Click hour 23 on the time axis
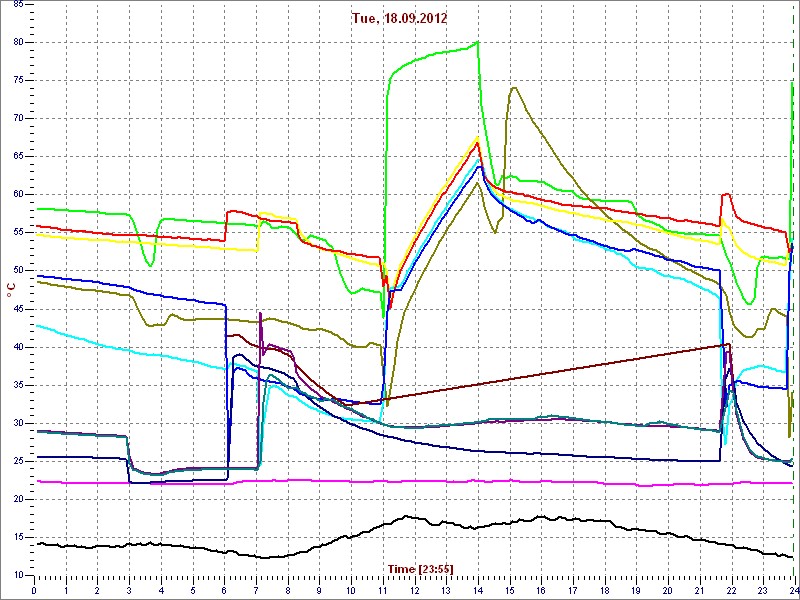This screenshot has width=800, height=600. (x=763, y=590)
